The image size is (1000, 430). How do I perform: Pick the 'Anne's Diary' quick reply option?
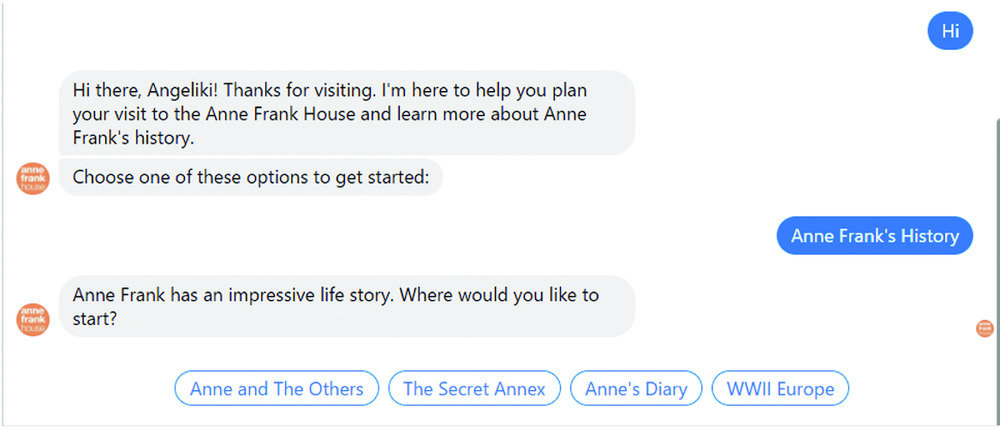click(636, 389)
